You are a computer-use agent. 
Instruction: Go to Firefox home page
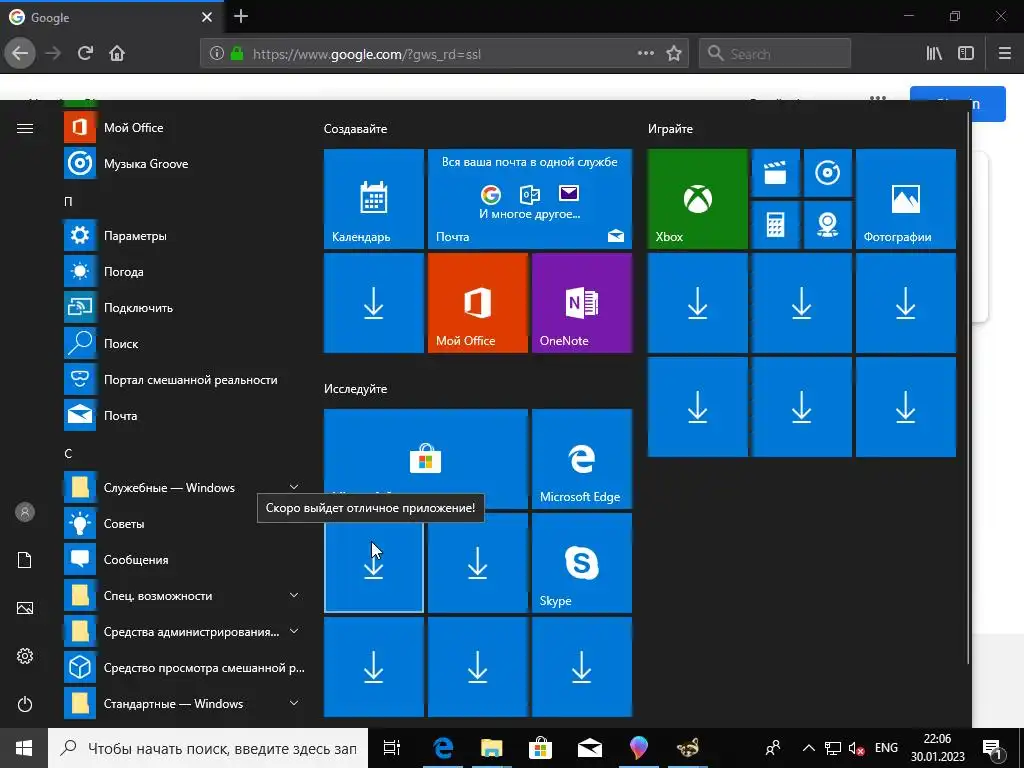click(x=117, y=54)
